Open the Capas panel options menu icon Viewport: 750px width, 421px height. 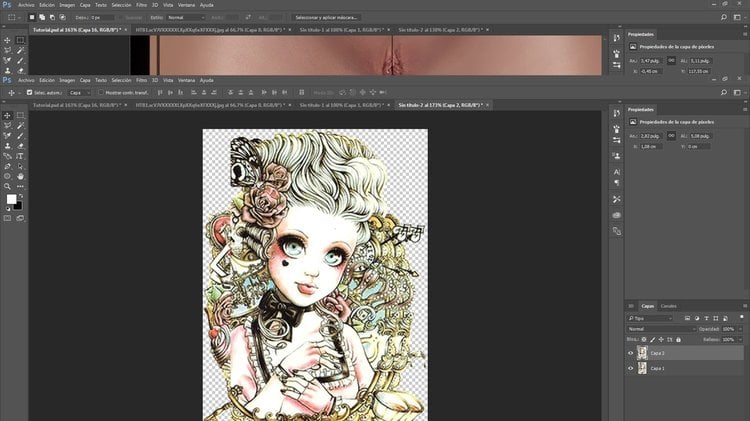745,306
